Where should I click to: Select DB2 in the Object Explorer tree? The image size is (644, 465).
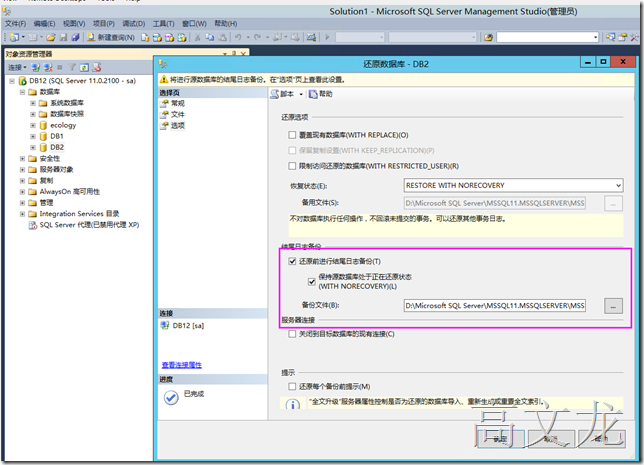tap(57, 147)
